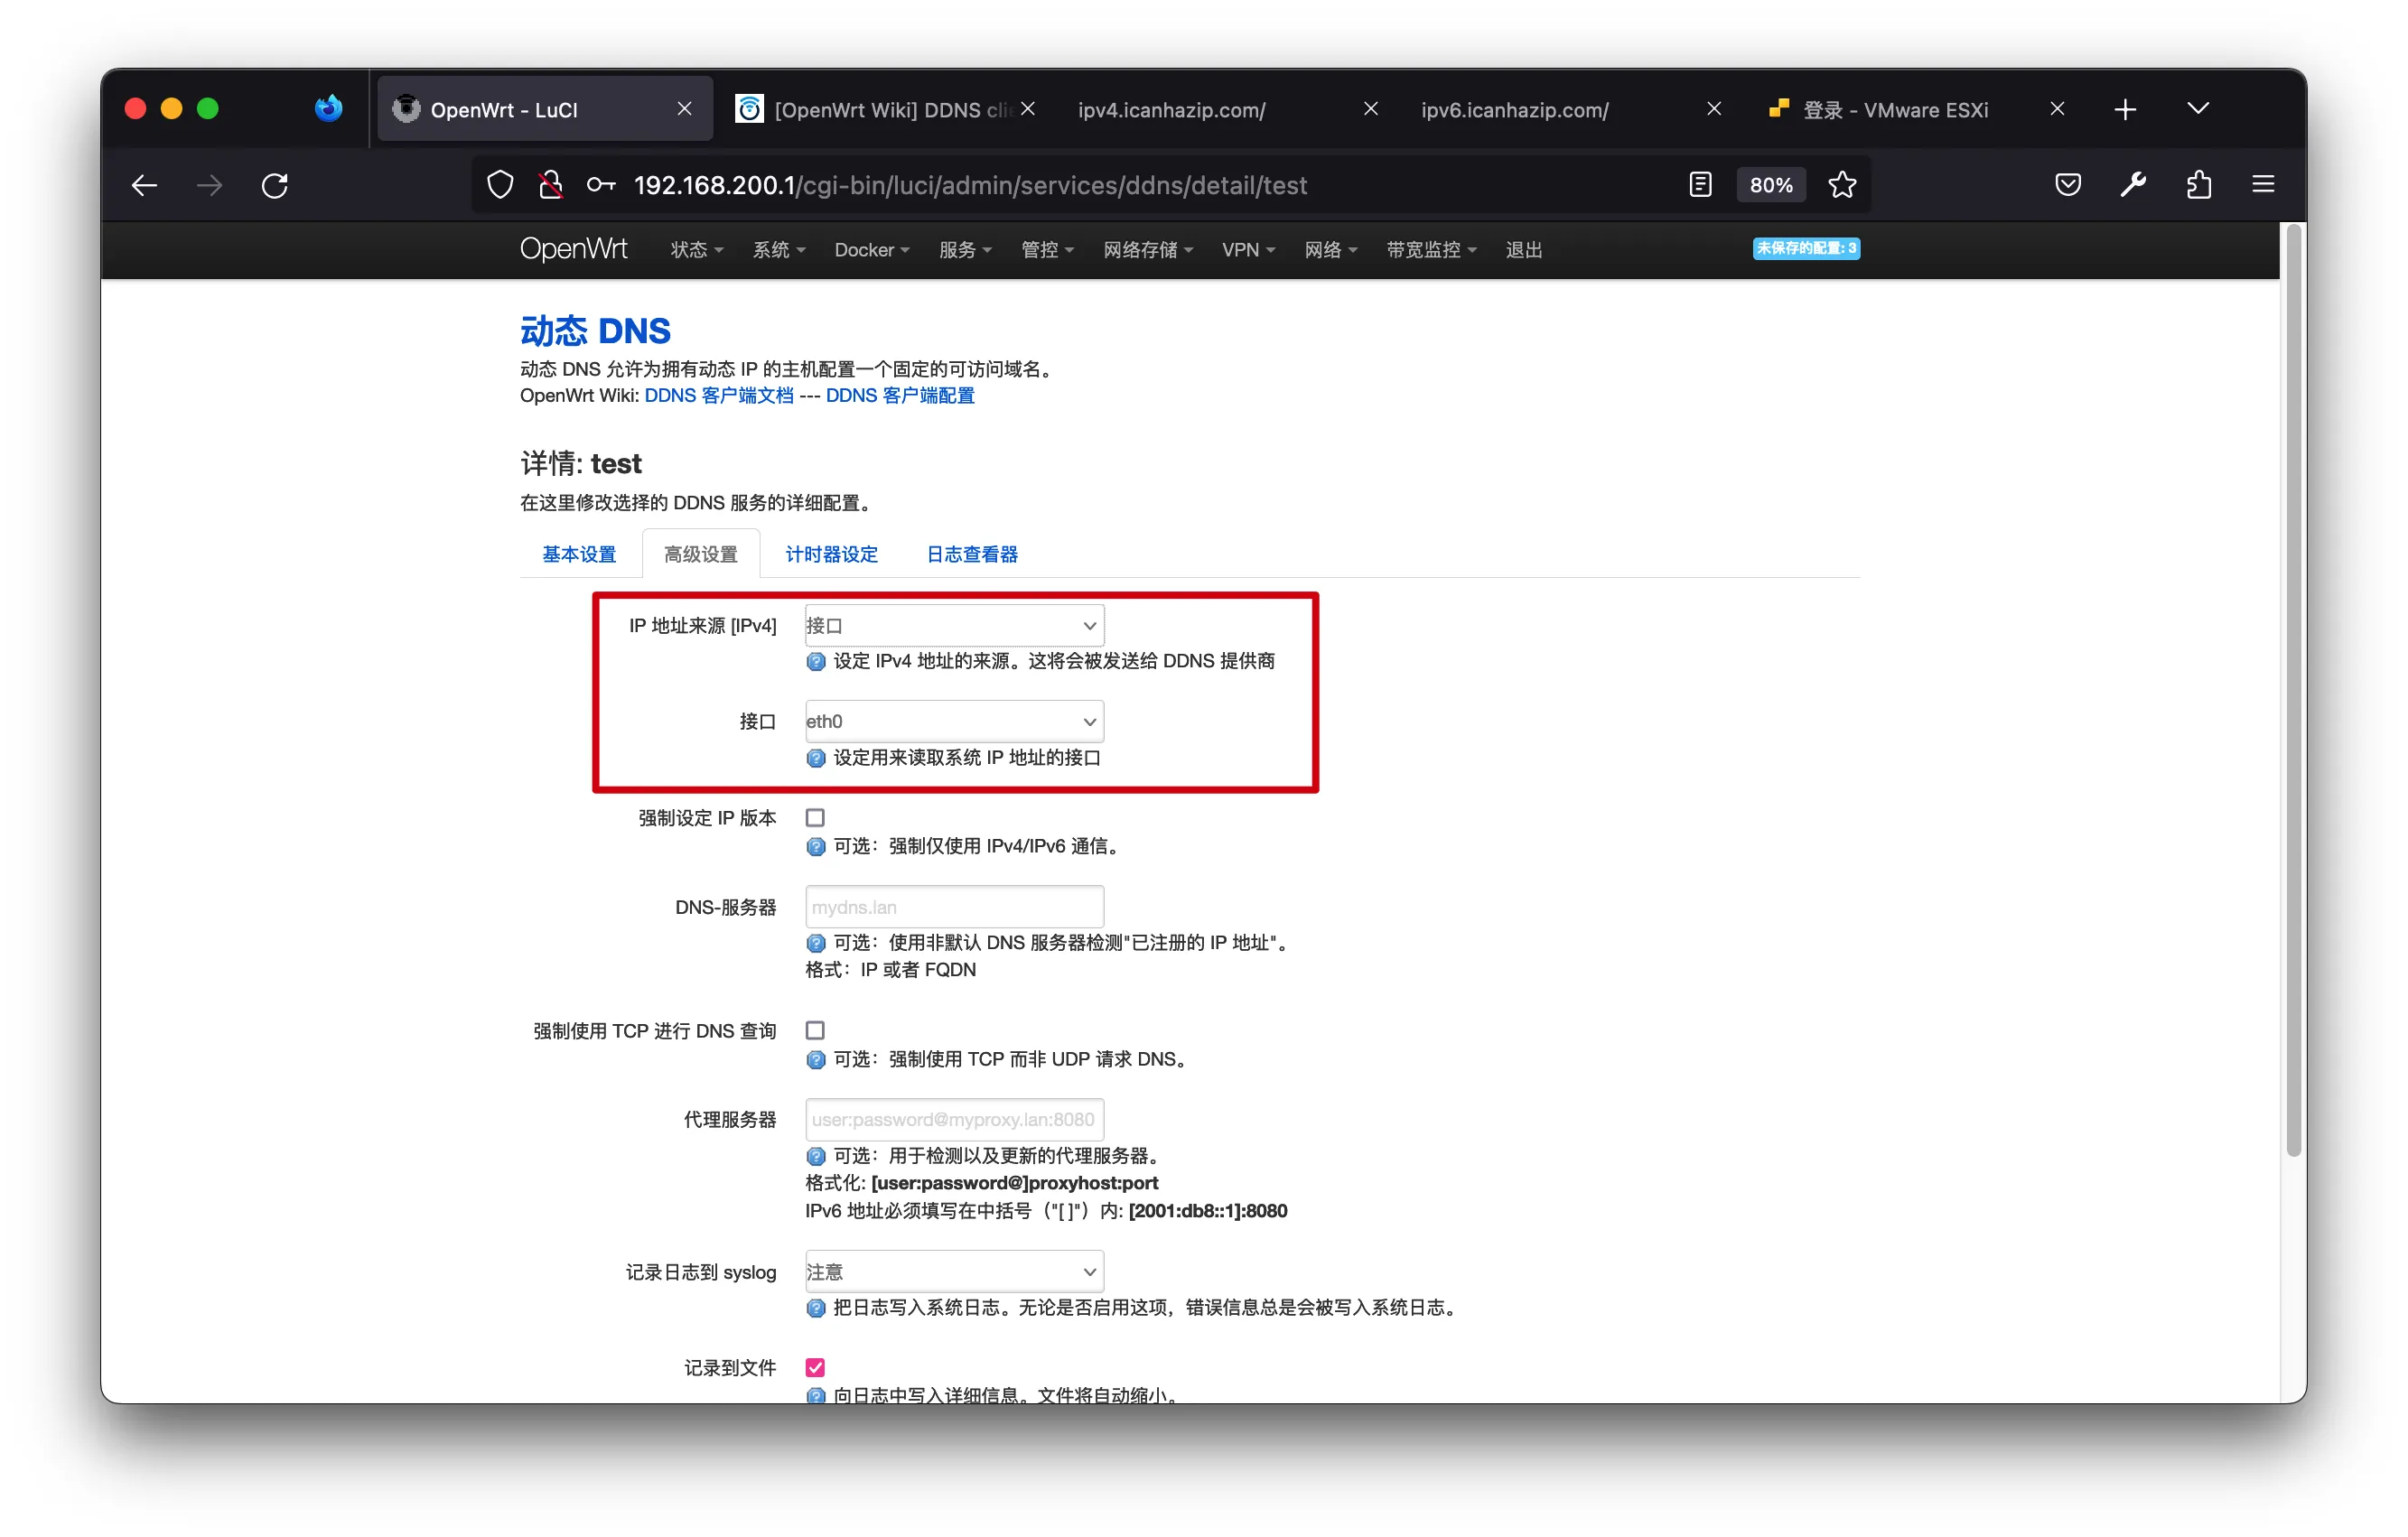Open the 记录日志到 syslog dropdown
2408x1537 pixels.
click(x=954, y=1271)
